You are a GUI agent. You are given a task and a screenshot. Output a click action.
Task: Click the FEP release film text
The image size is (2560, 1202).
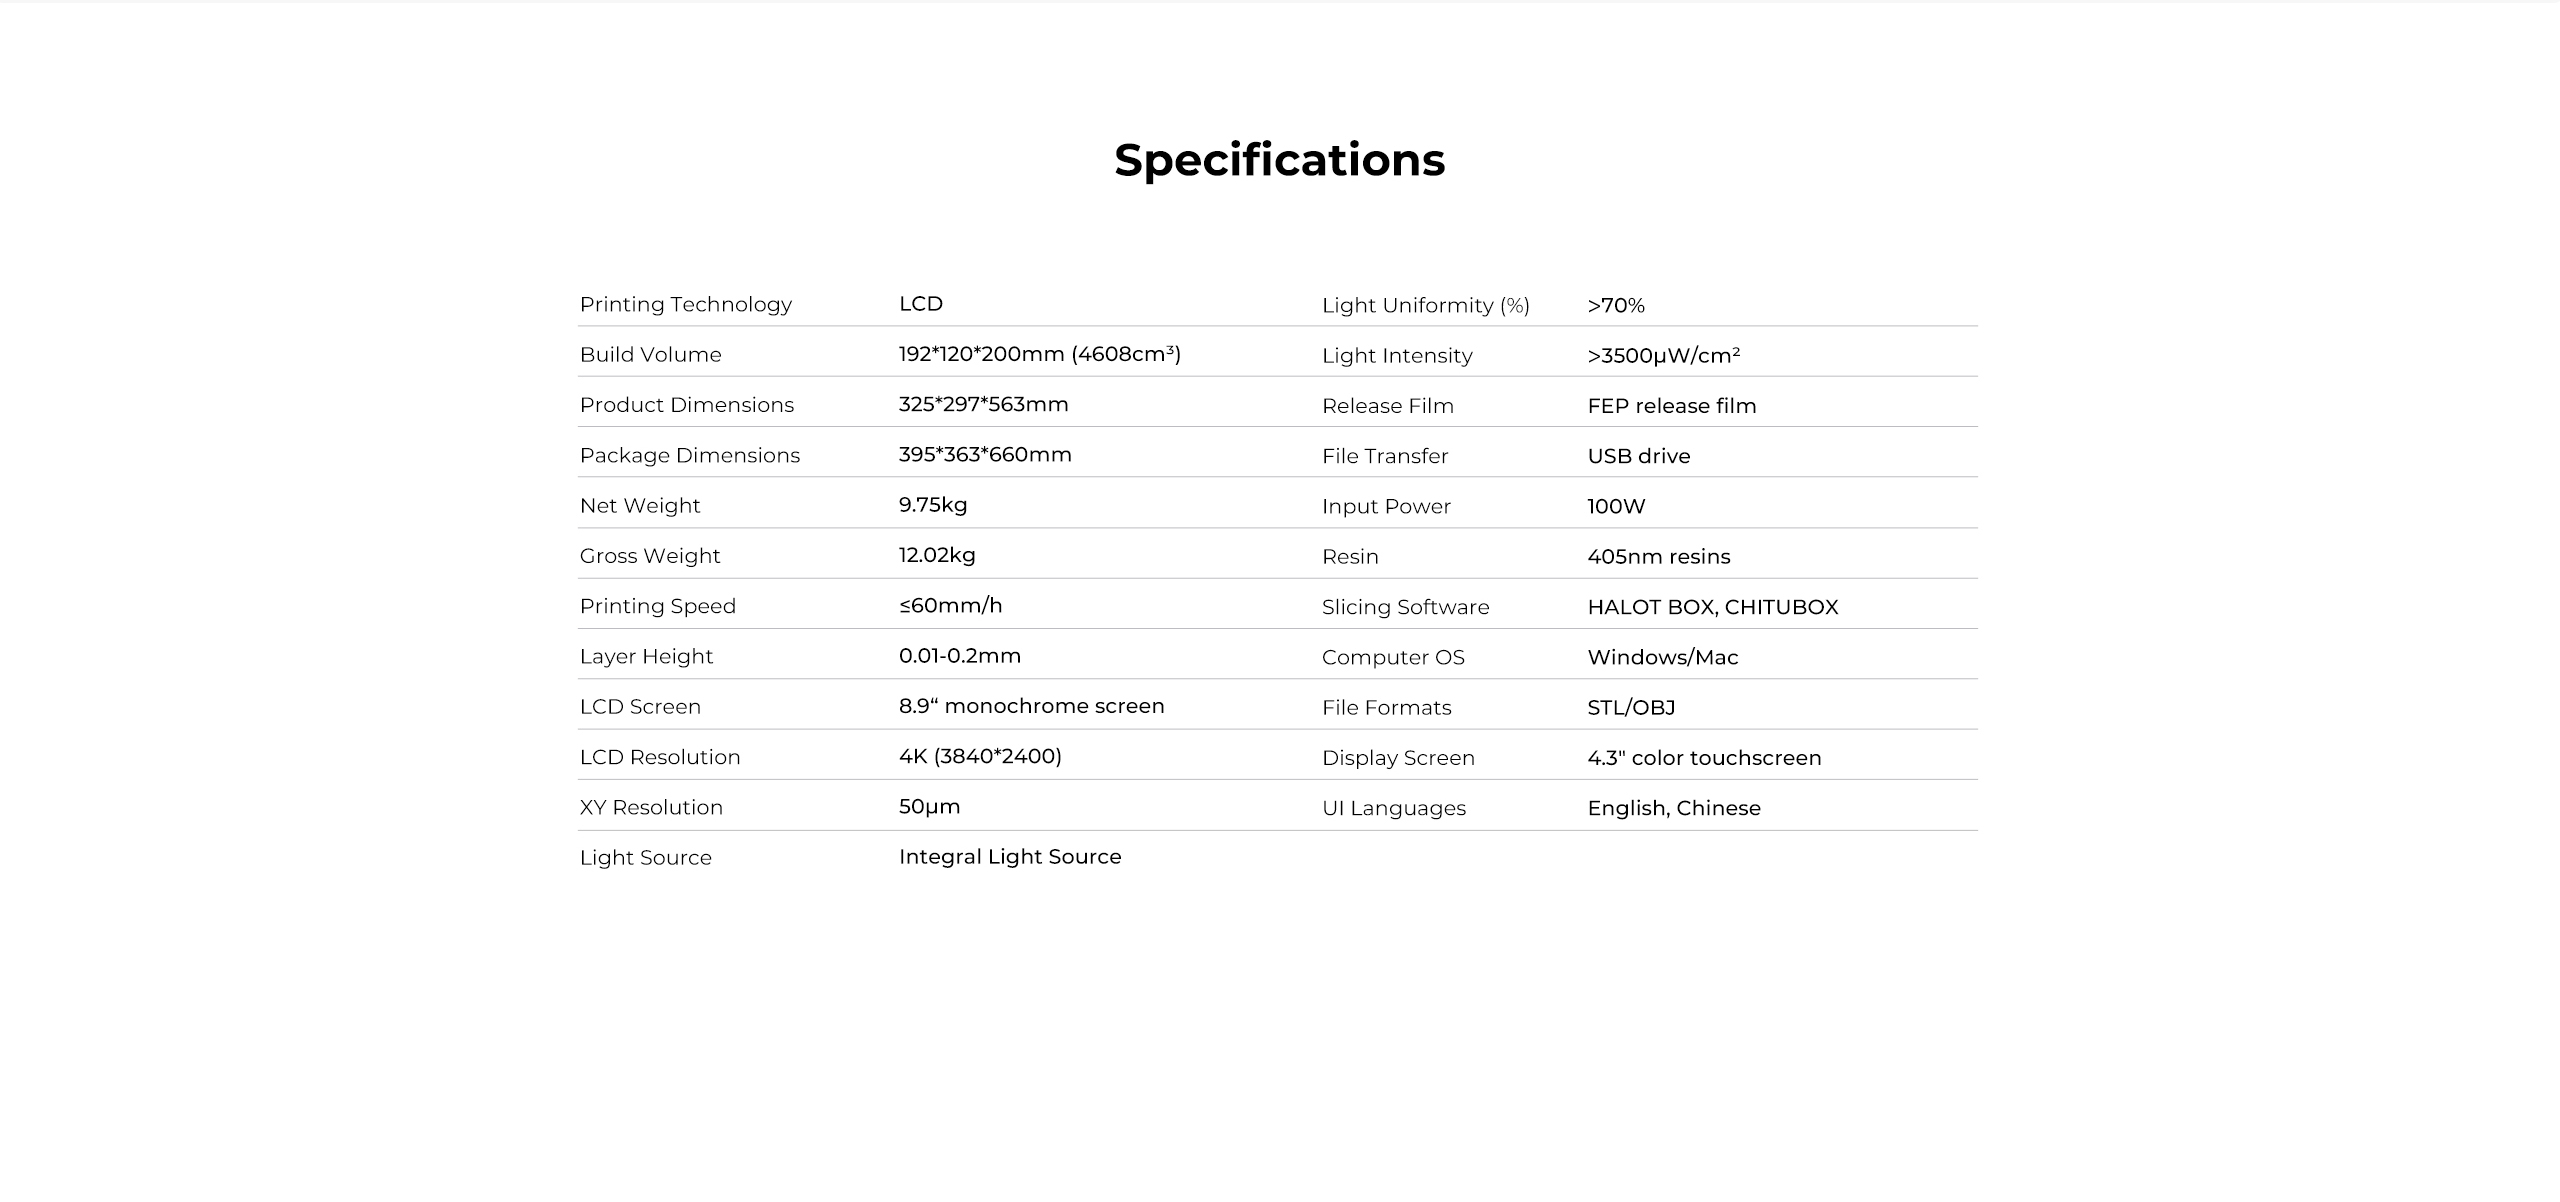point(1671,406)
